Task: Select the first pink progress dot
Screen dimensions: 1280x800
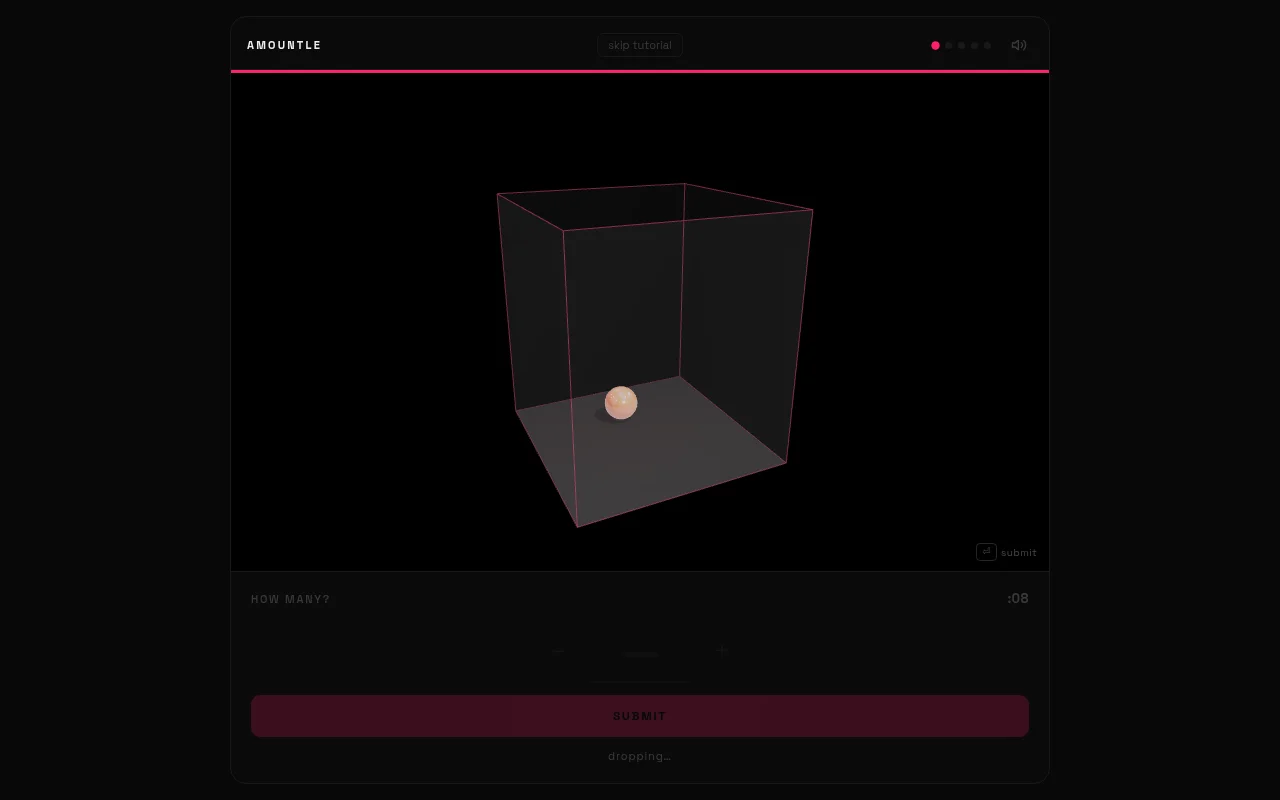Action: [935, 45]
